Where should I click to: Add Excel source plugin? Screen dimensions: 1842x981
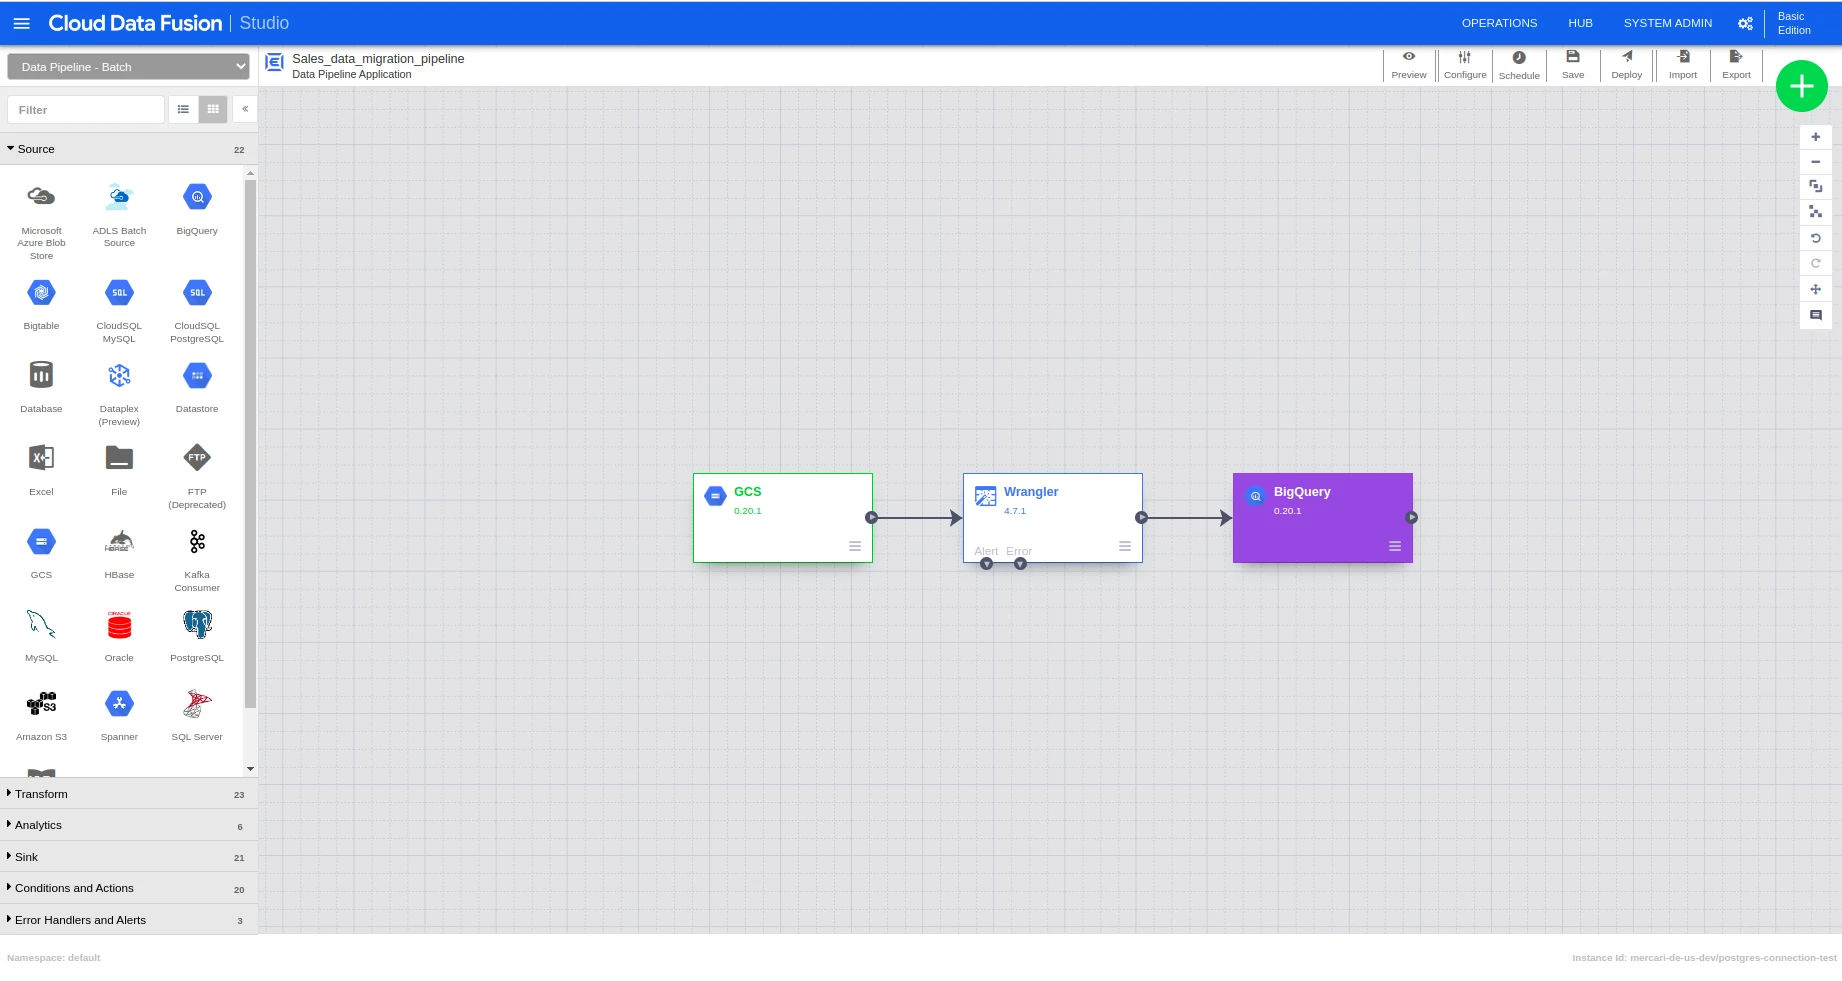coord(41,471)
